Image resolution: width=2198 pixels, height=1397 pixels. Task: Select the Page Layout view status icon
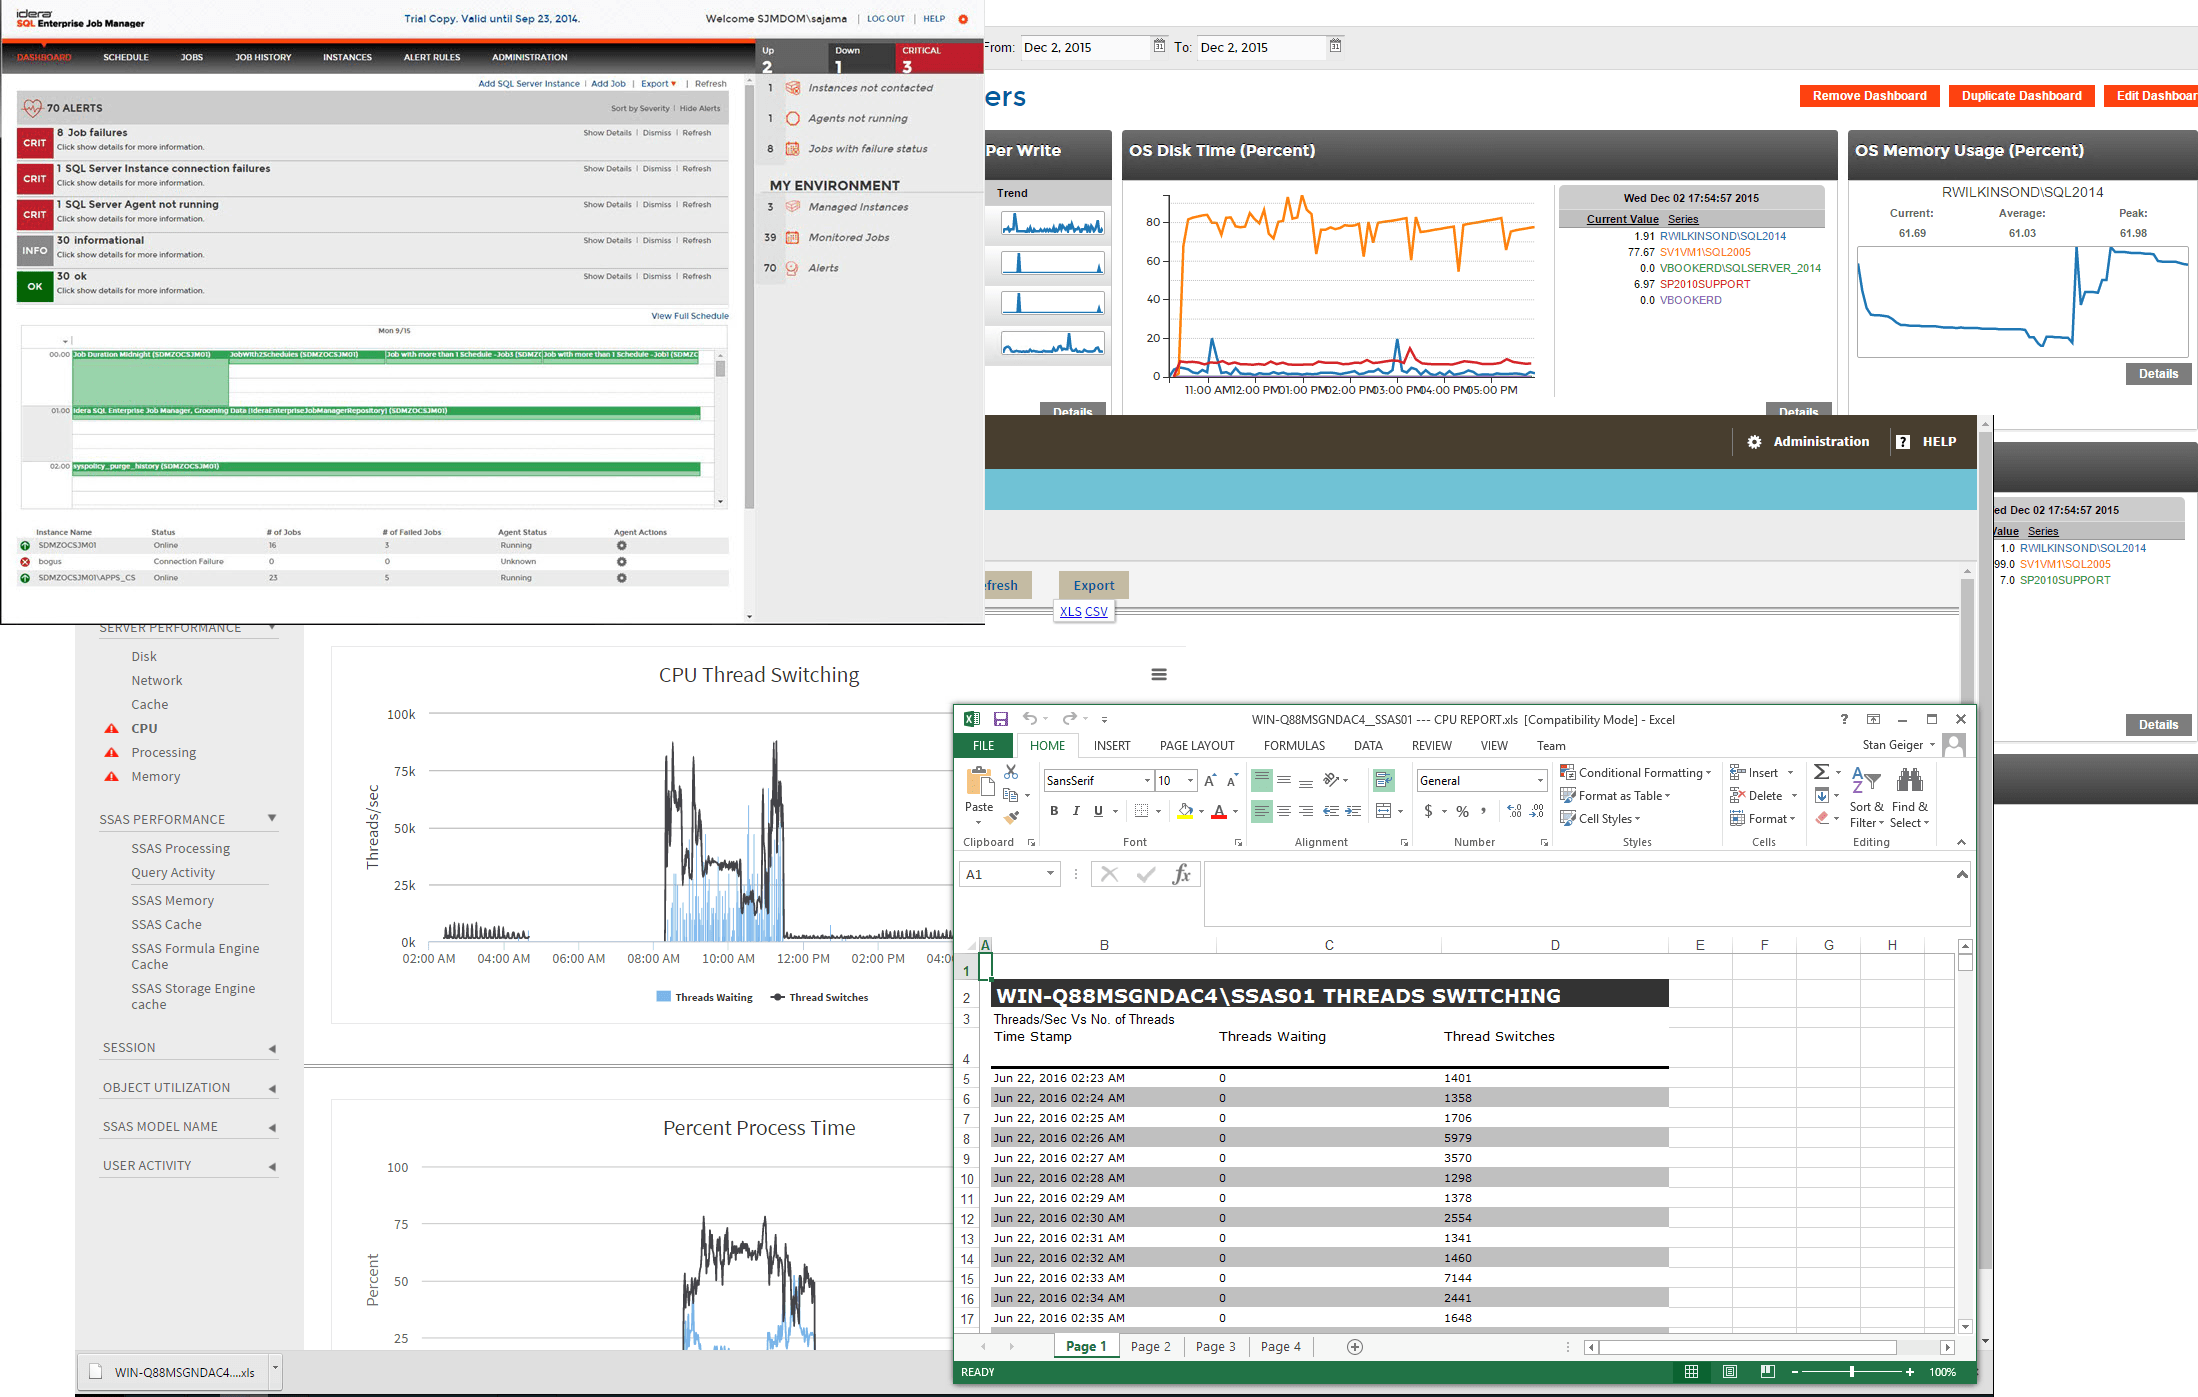point(1729,1372)
